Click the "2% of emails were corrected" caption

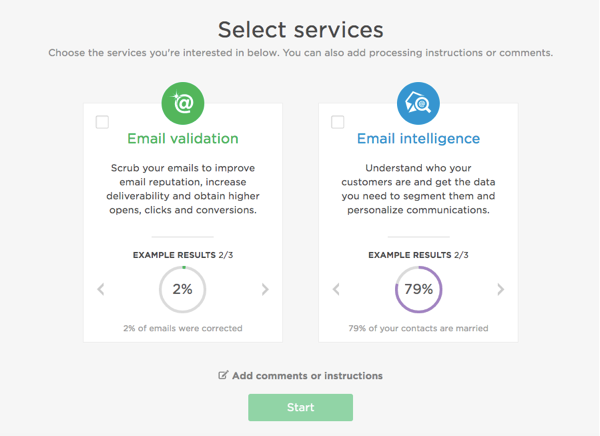(183, 328)
